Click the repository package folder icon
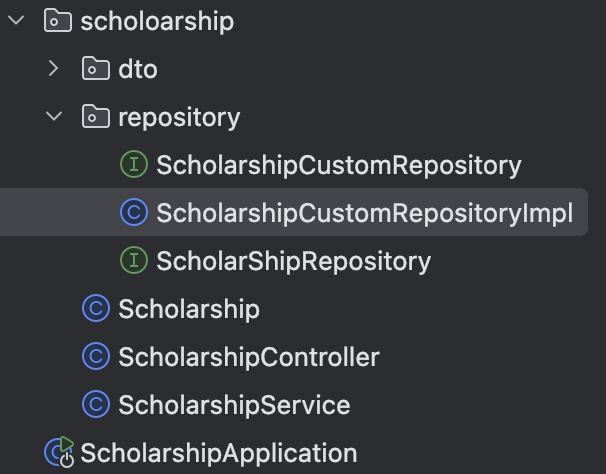The width and height of the screenshot is (606, 474). 95,116
